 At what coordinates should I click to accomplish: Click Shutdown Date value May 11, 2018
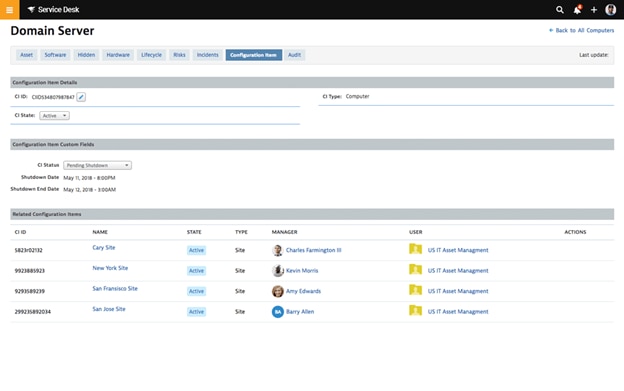coord(89,178)
